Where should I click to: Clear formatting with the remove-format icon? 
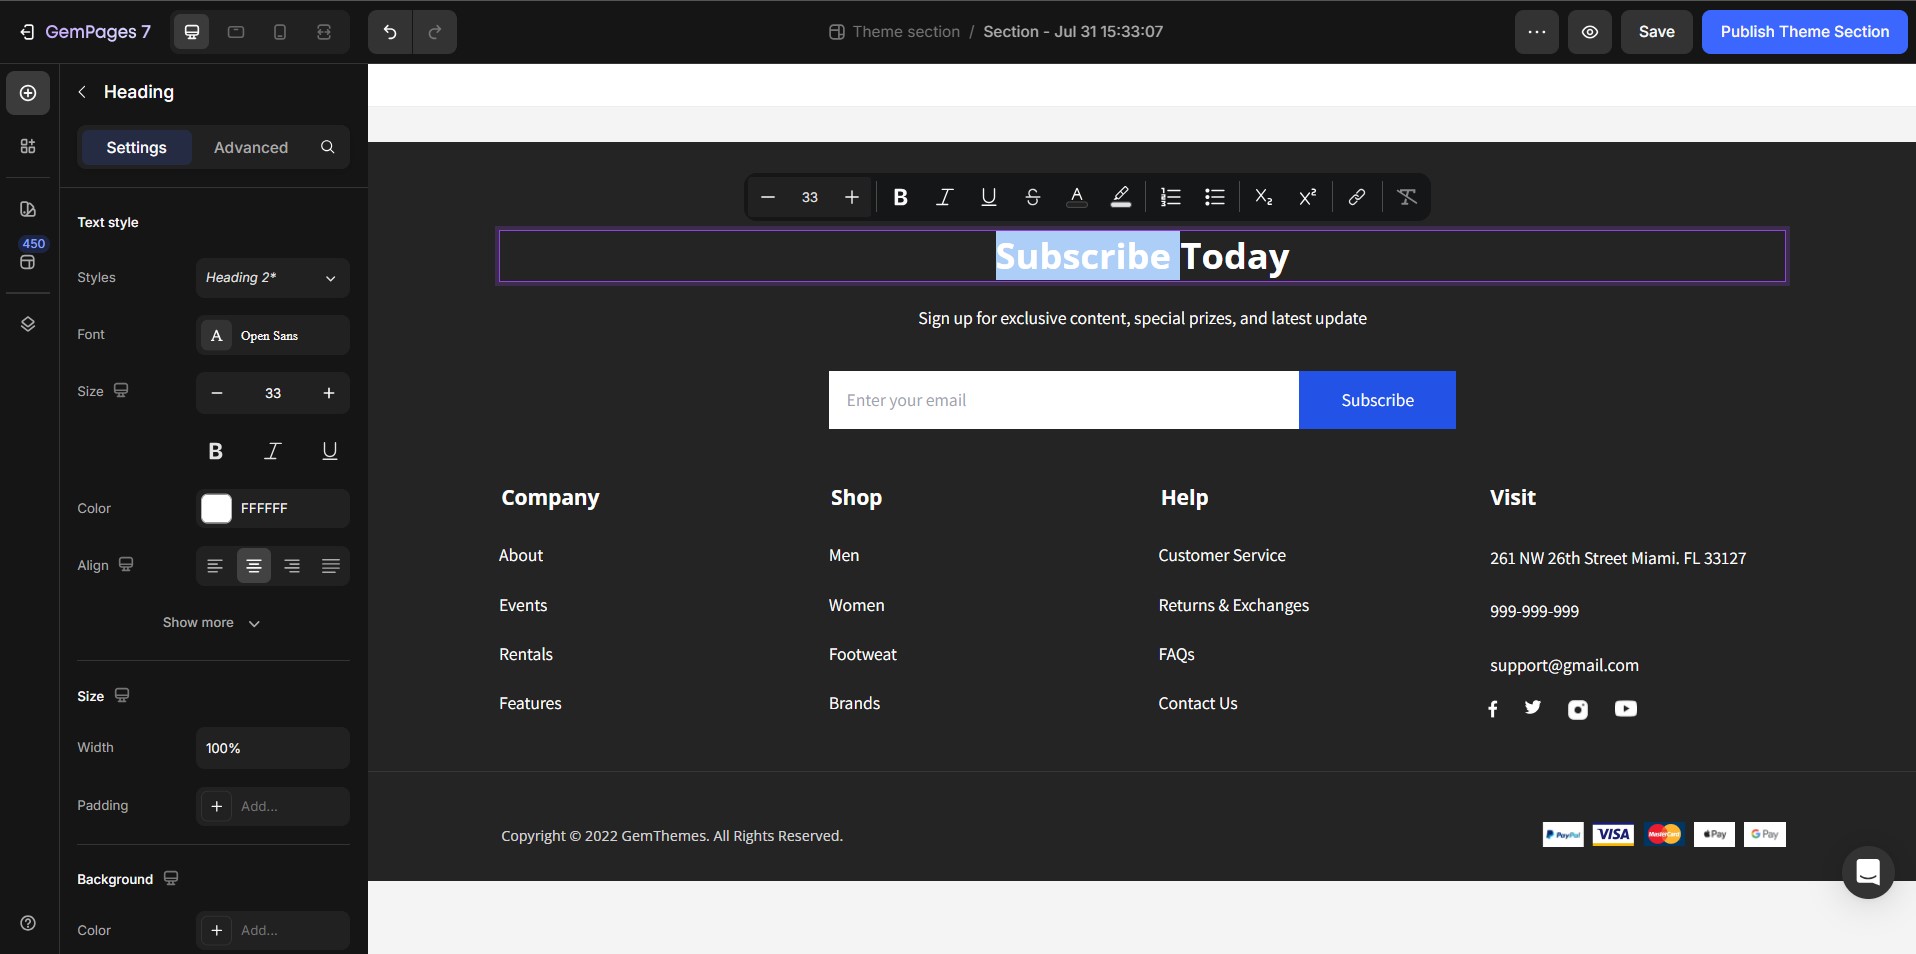[1405, 197]
